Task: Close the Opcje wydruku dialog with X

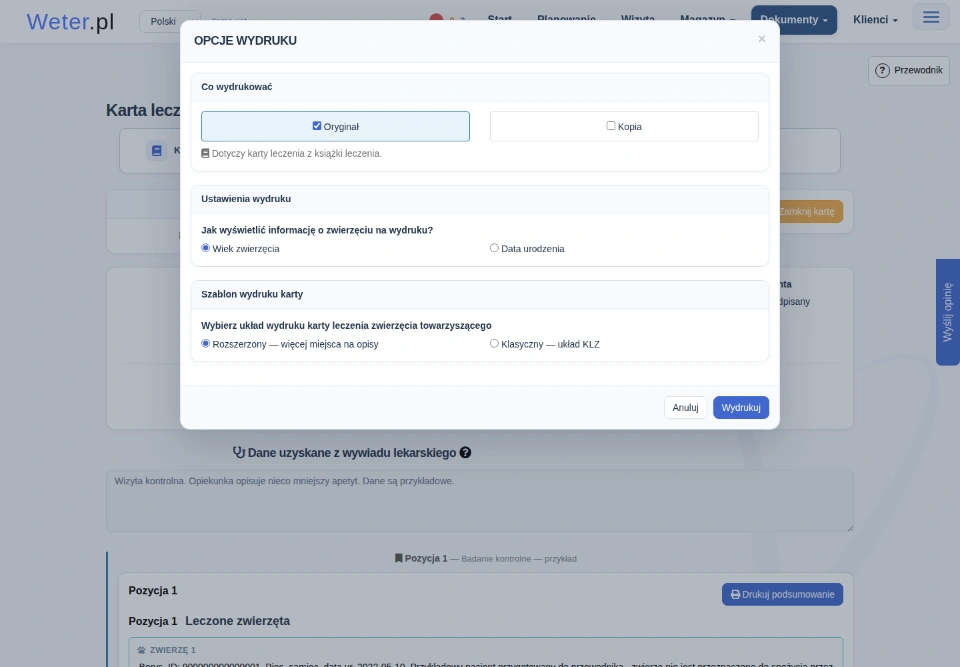Action: click(762, 39)
